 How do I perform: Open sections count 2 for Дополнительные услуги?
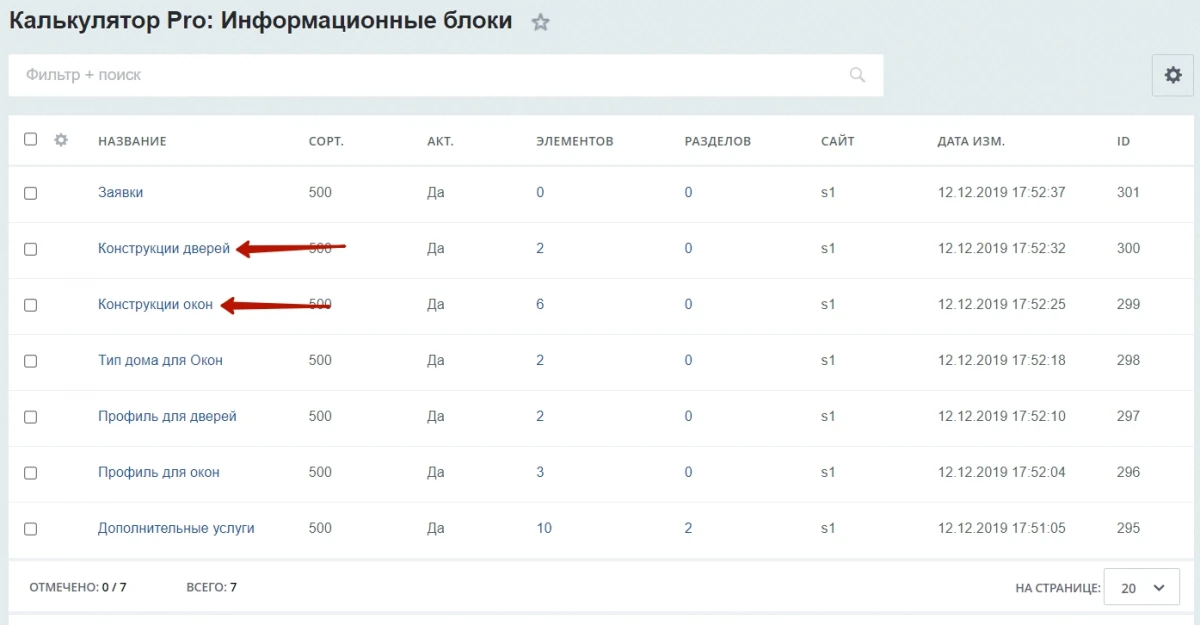click(x=688, y=528)
